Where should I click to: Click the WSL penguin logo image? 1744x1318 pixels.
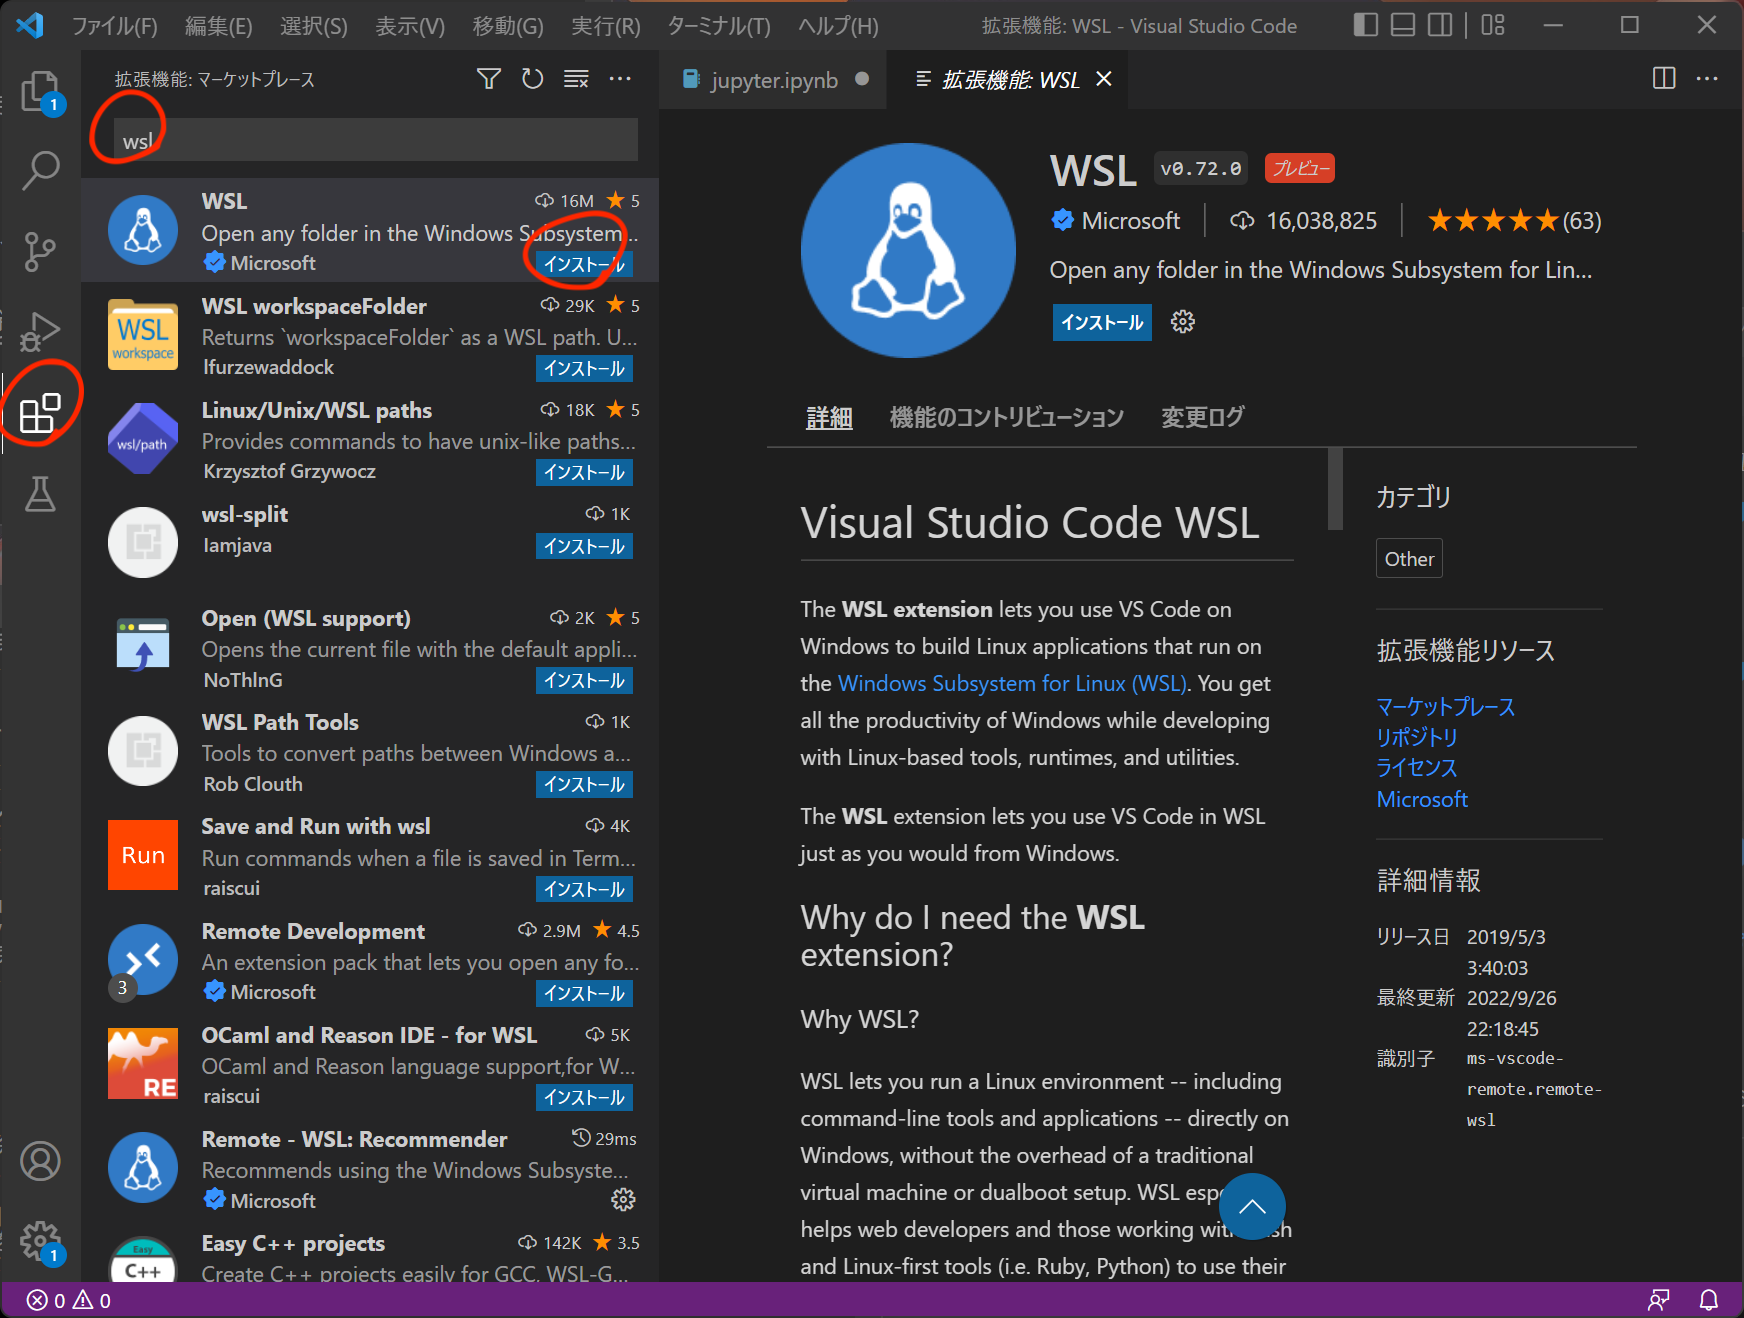pyautogui.click(x=908, y=250)
